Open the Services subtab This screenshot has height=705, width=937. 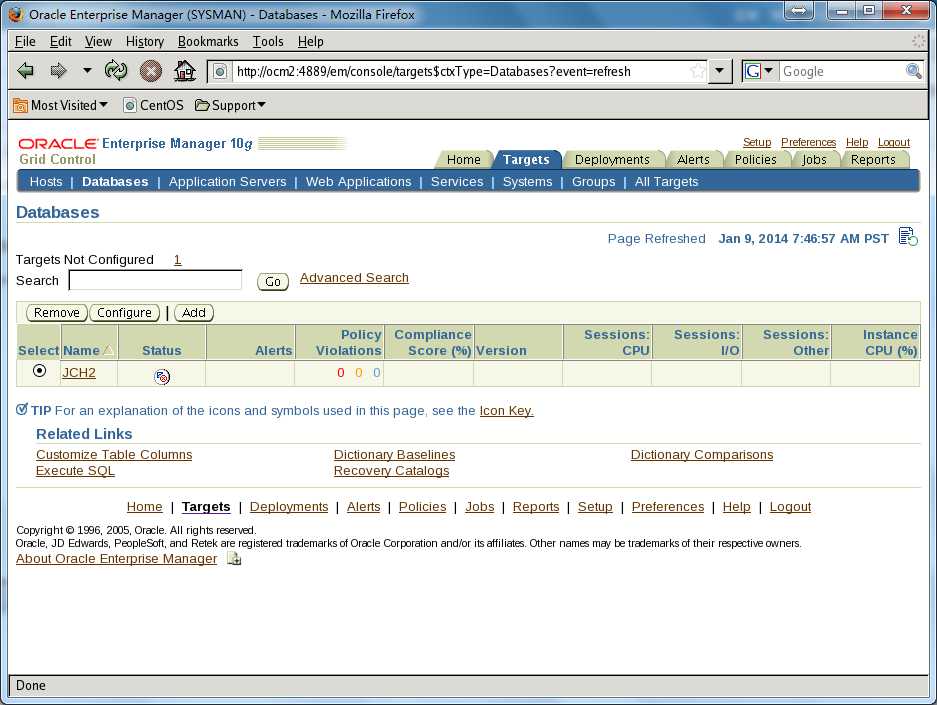457,182
